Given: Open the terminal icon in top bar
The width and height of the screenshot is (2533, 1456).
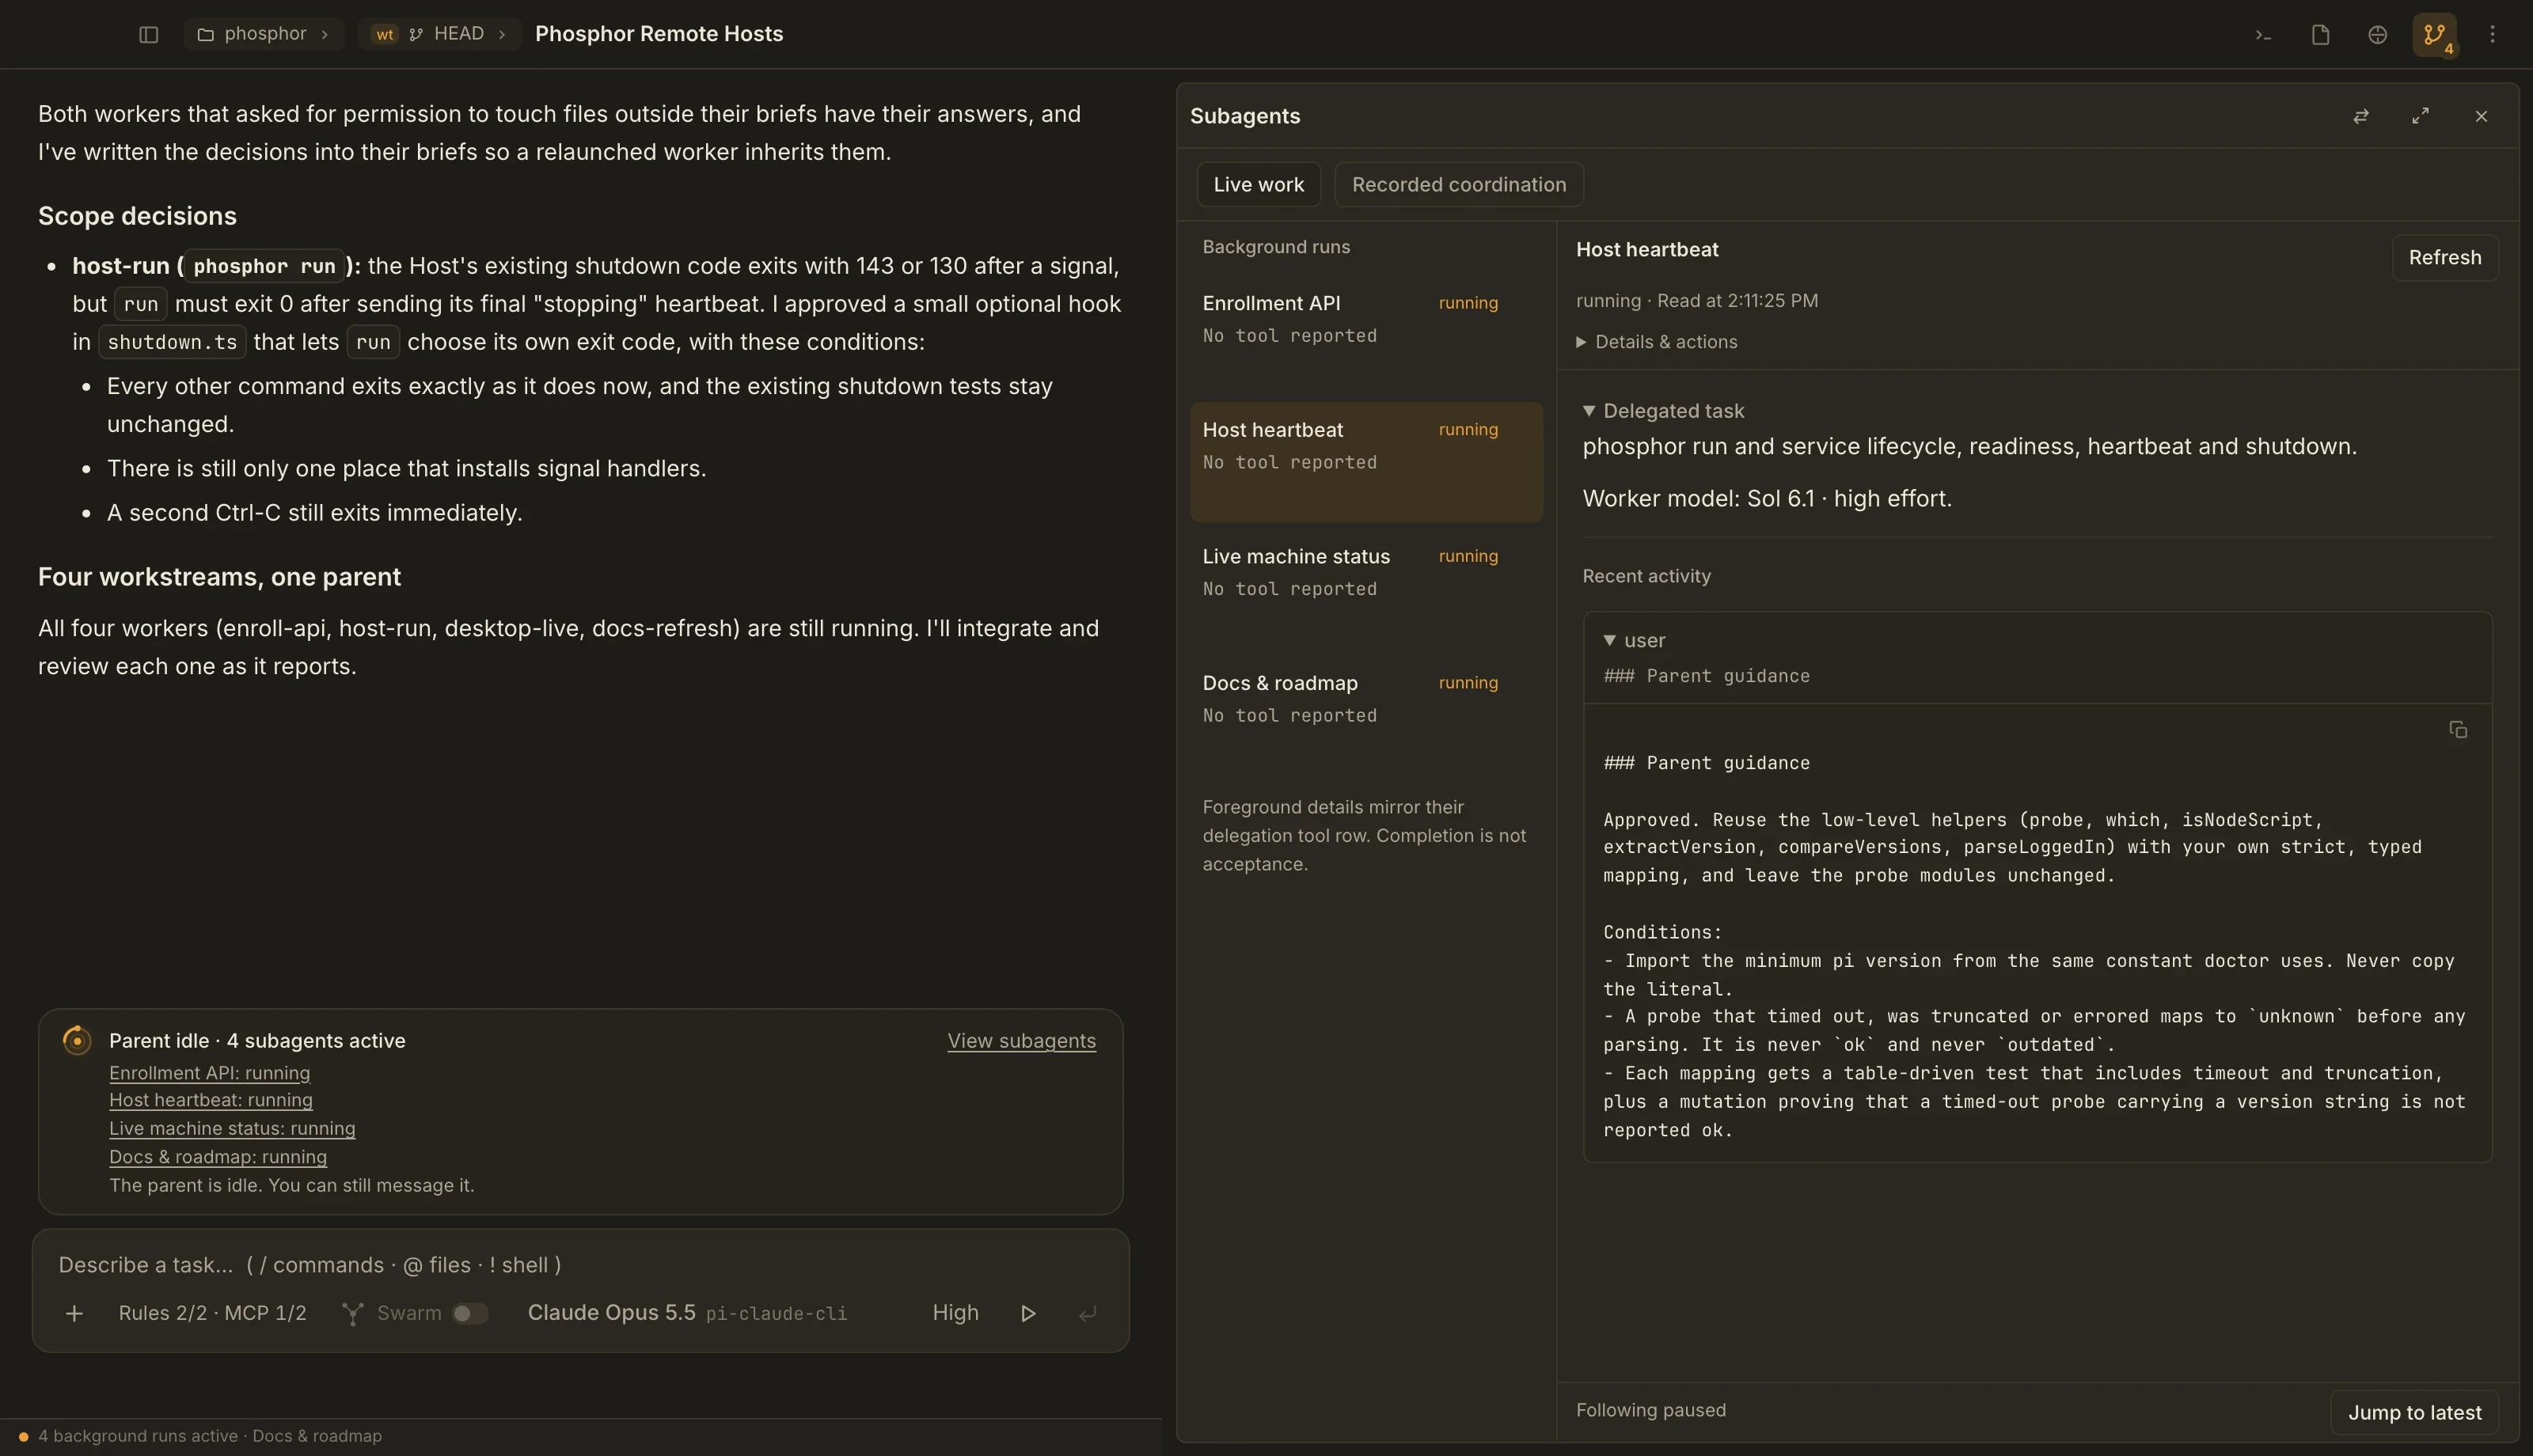Looking at the screenshot, I should click(2263, 35).
